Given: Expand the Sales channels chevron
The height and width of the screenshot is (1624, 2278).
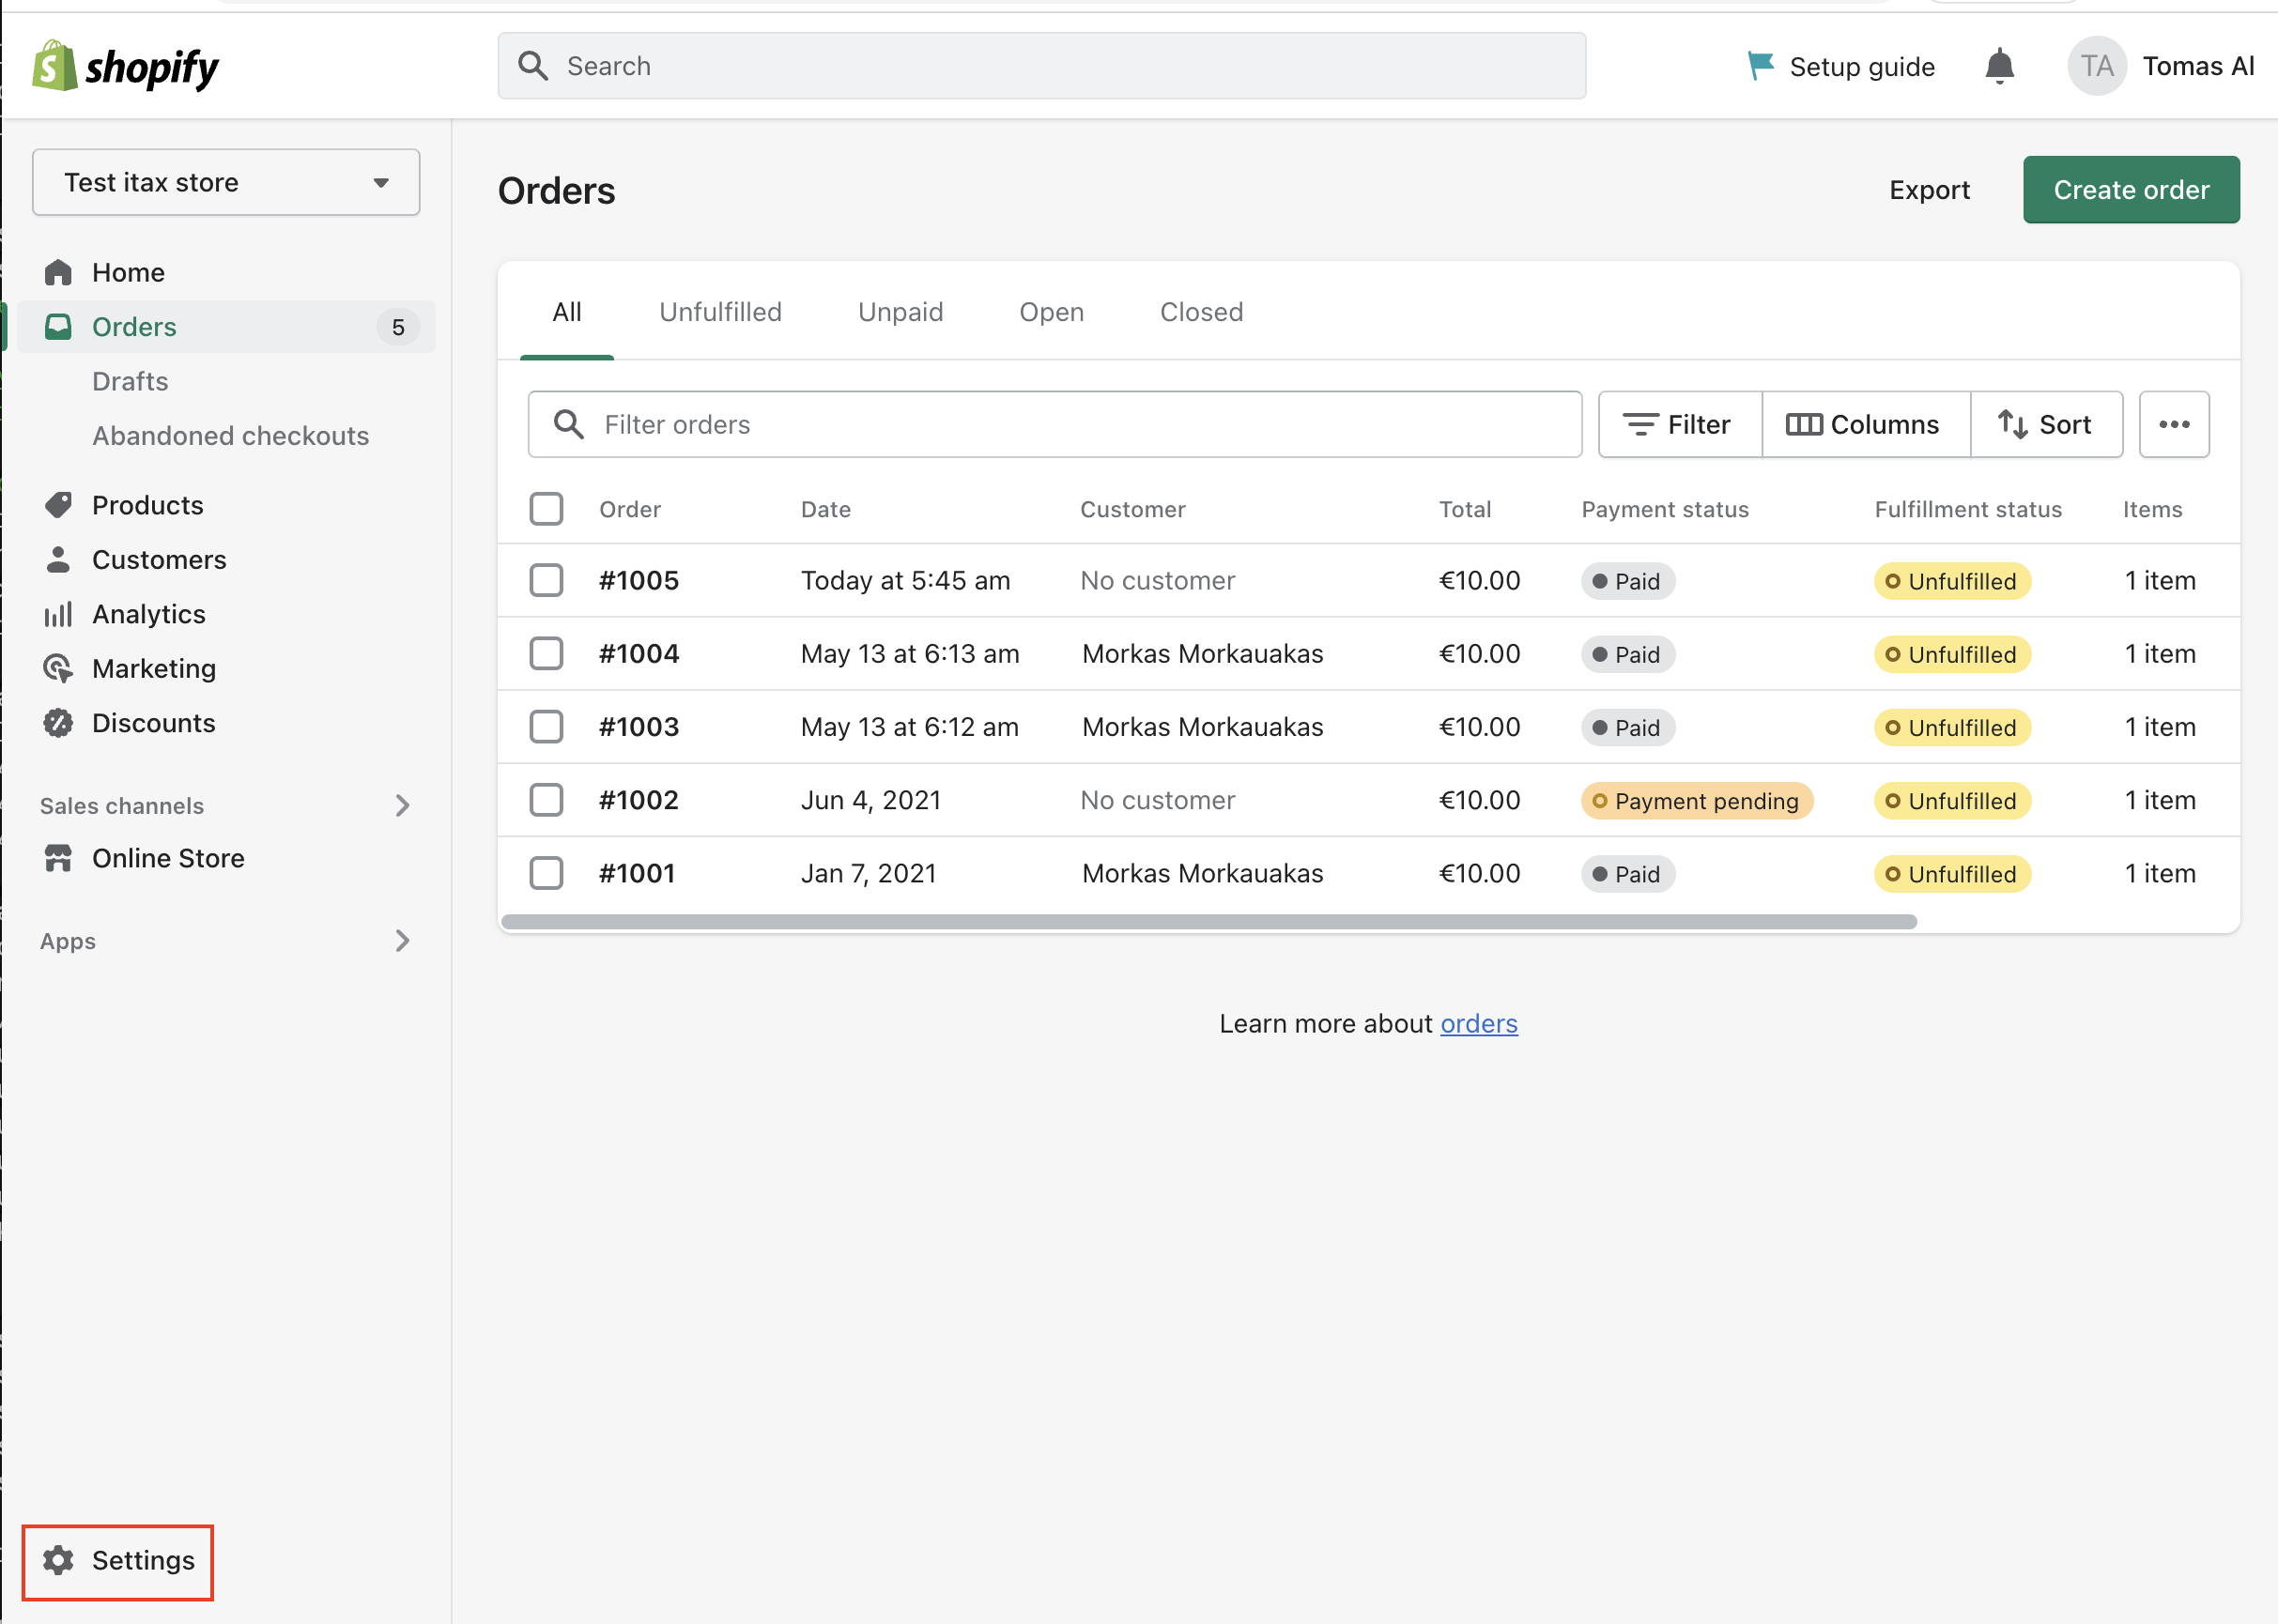Looking at the screenshot, I should click(402, 805).
